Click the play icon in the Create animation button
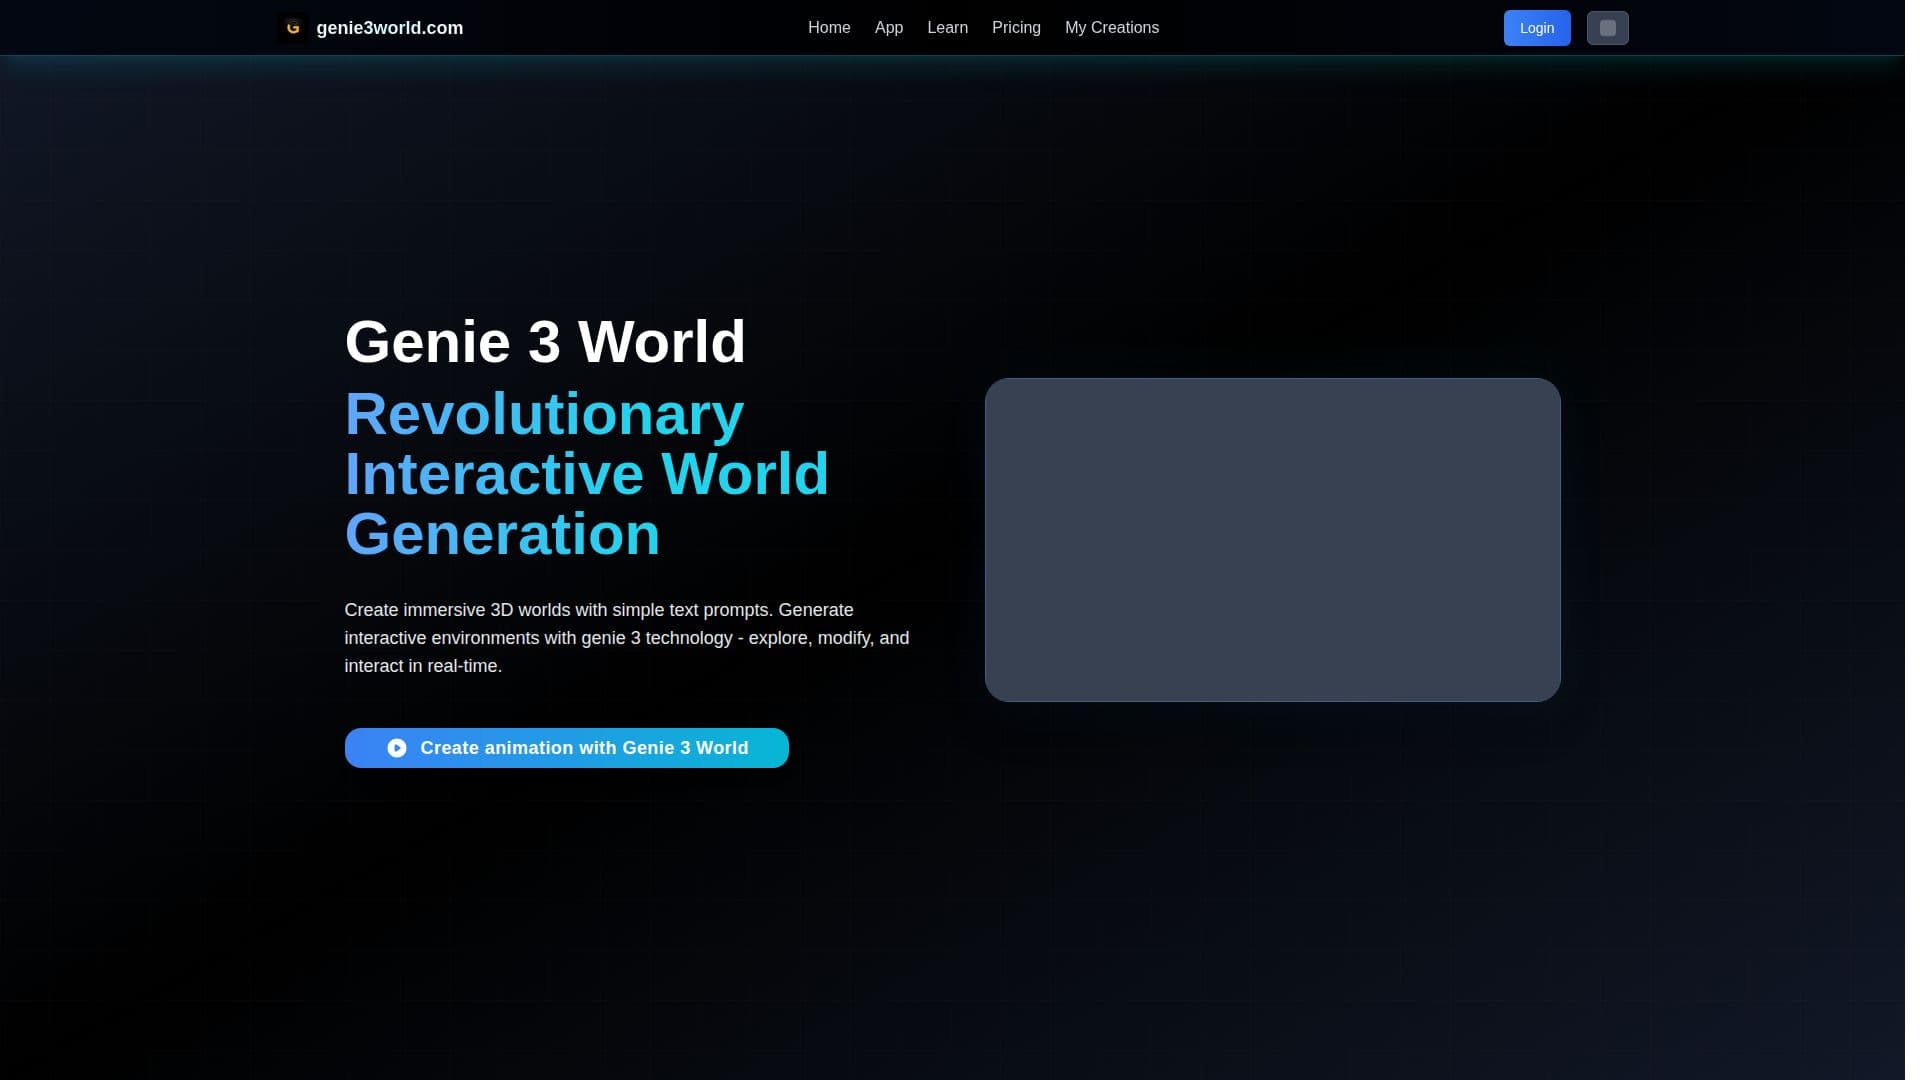This screenshot has width=1920, height=1080. [x=397, y=748]
